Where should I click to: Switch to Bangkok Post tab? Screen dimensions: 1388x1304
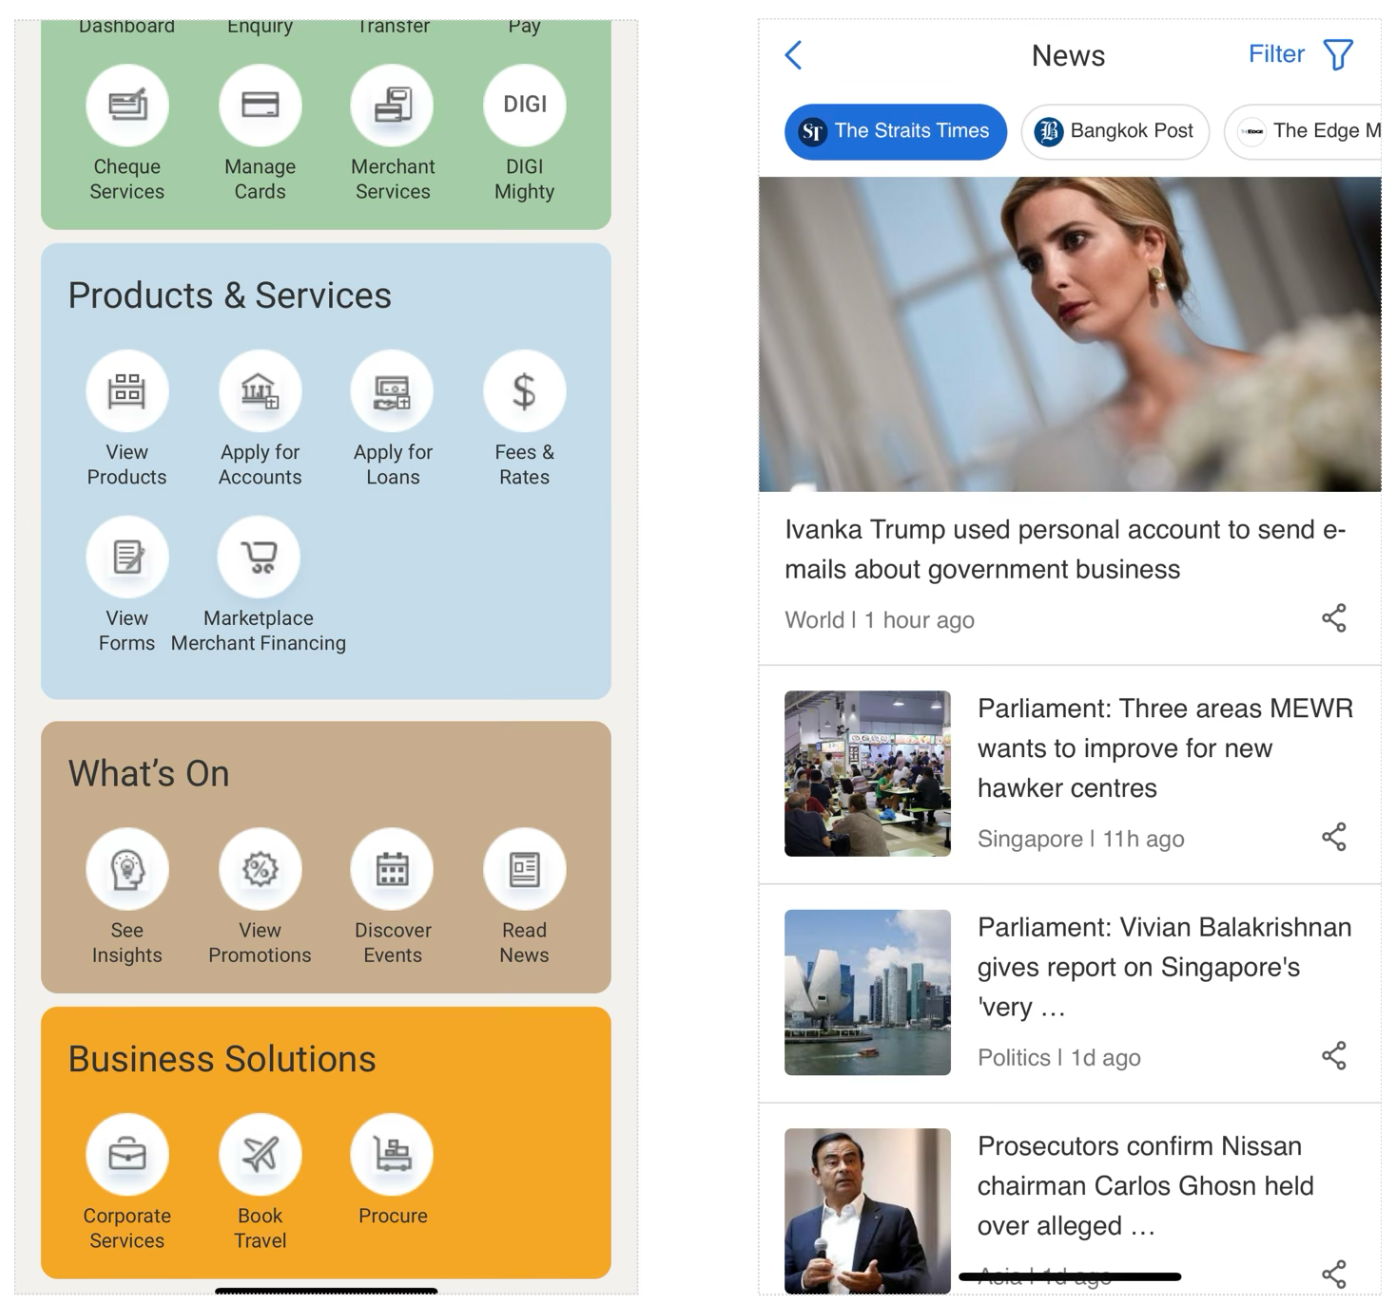(1114, 131)
